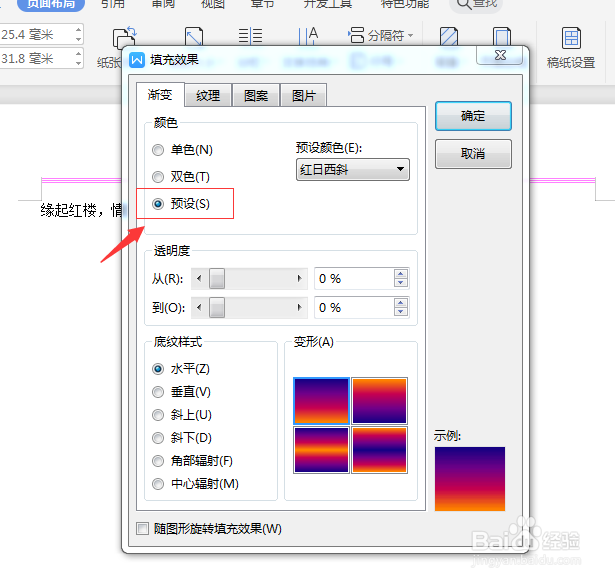This screenshot has width=615, height=581.
Task: Select 中心辐射(M) shading style
Action: (158, 484)
